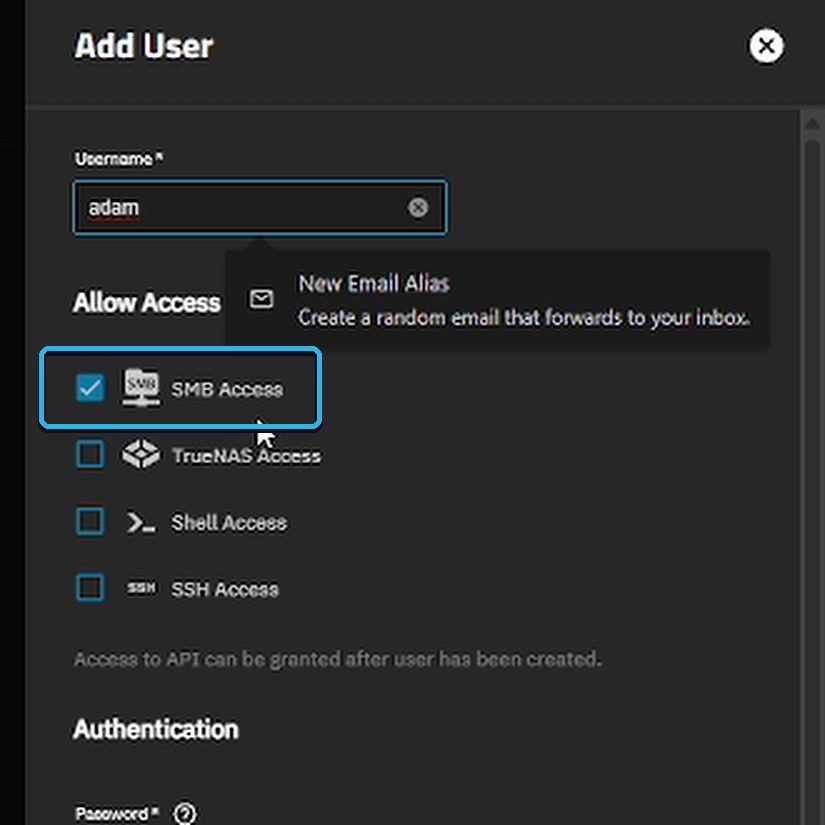Click the Add User title

(x=144, y=46)
